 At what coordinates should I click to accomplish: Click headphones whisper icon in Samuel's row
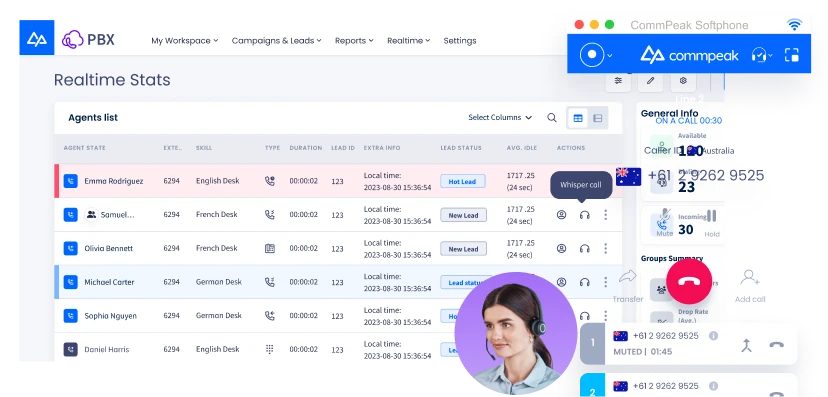click(585, 215)
